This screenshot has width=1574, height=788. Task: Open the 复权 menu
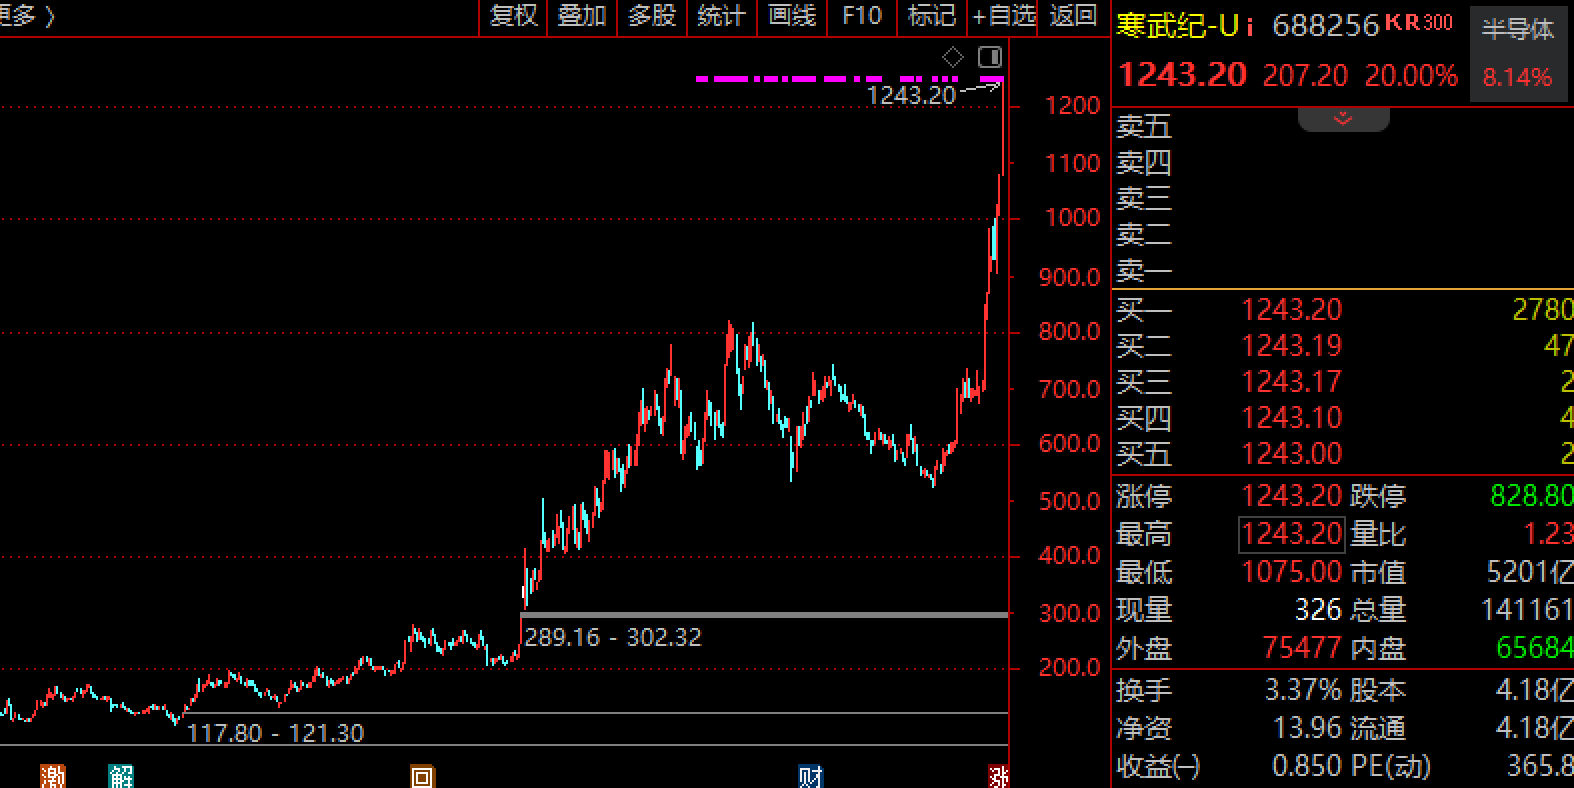click(x=514, y=16)
